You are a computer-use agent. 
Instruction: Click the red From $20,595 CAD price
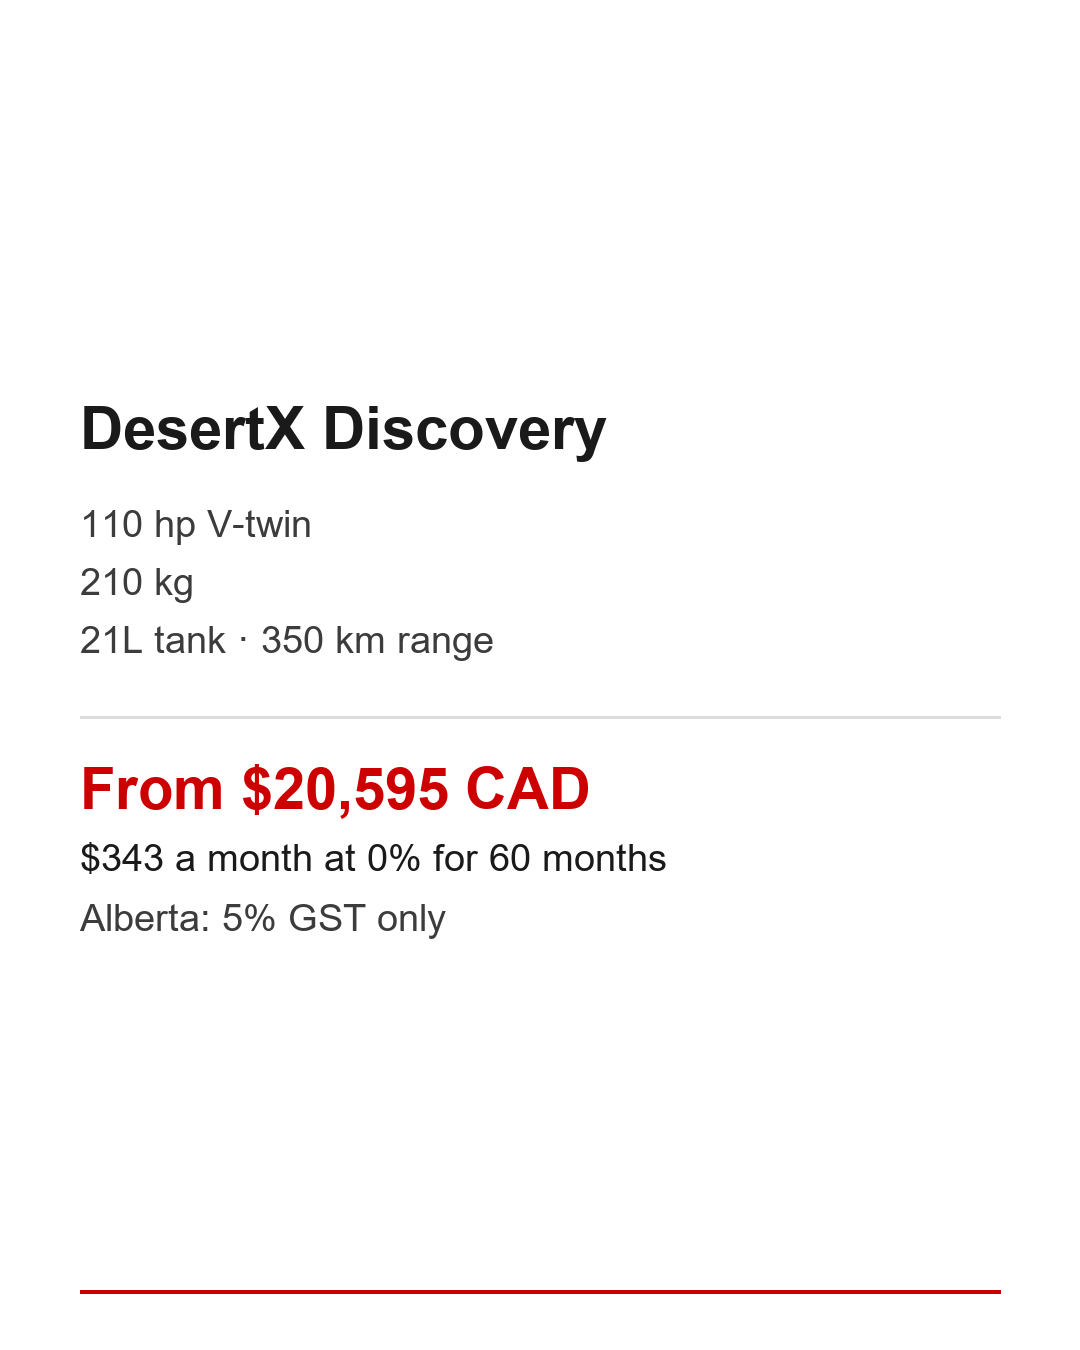coord(335,789)
